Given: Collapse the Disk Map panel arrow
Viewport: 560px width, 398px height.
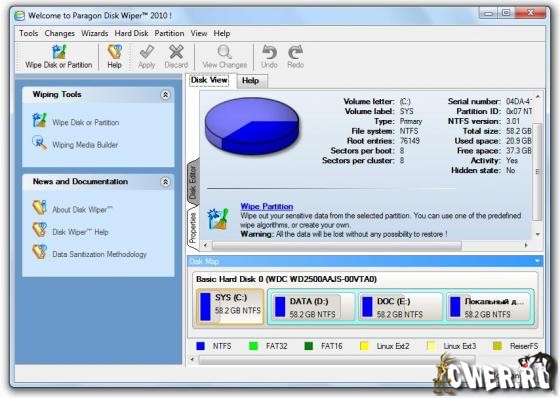Looking at the screenshot, I should (537, 261).
